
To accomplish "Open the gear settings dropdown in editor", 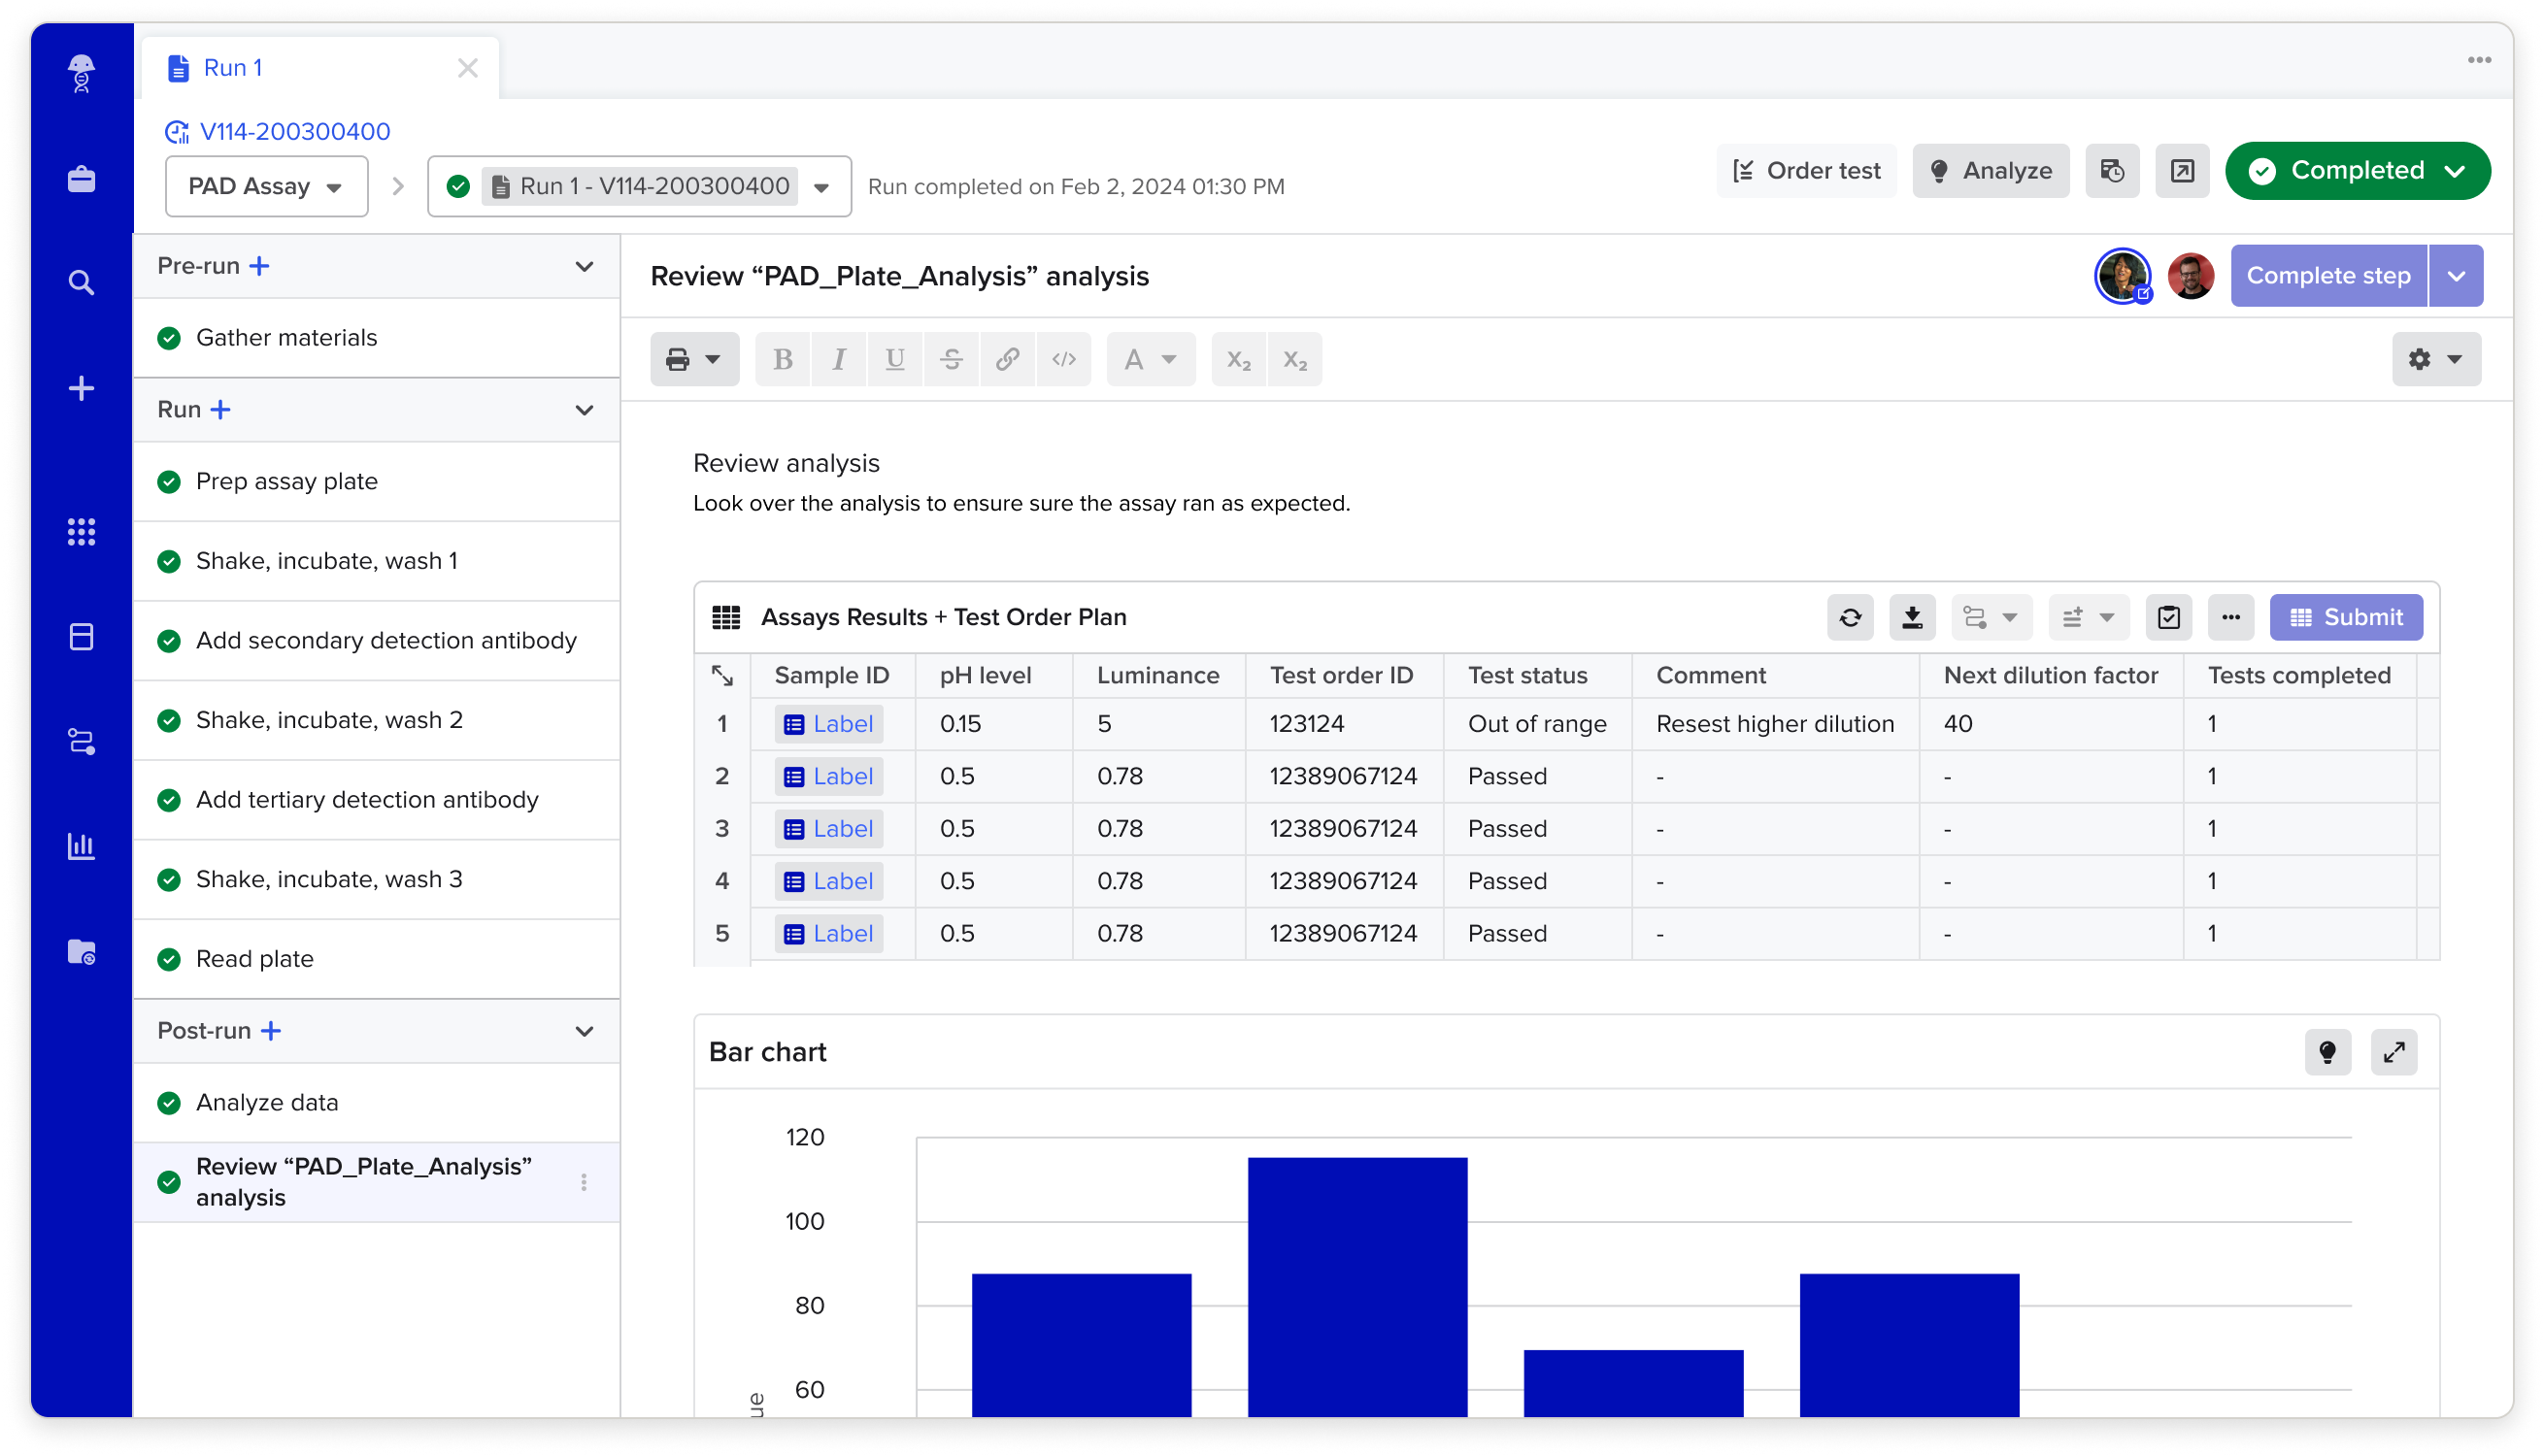I will [x=2436, y=359].
